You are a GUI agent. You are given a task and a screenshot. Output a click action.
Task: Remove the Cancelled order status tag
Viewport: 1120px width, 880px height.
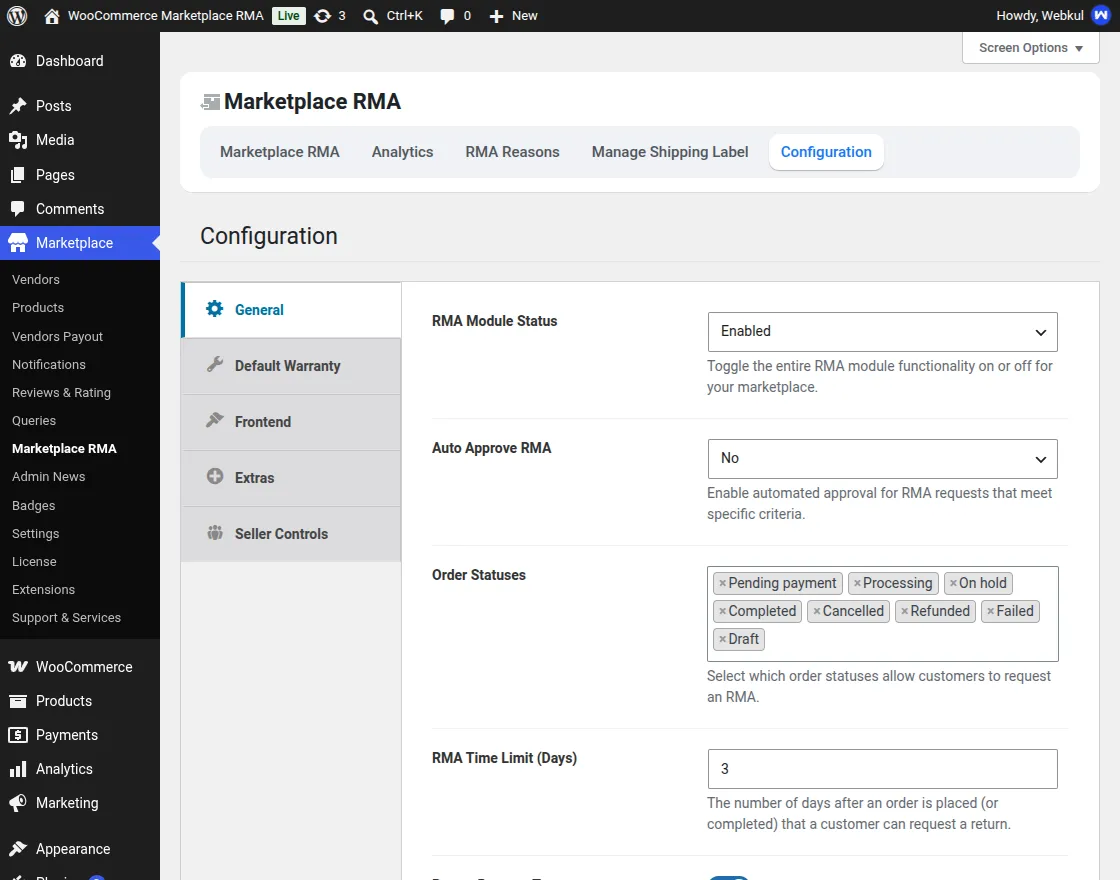pos(816,611)
